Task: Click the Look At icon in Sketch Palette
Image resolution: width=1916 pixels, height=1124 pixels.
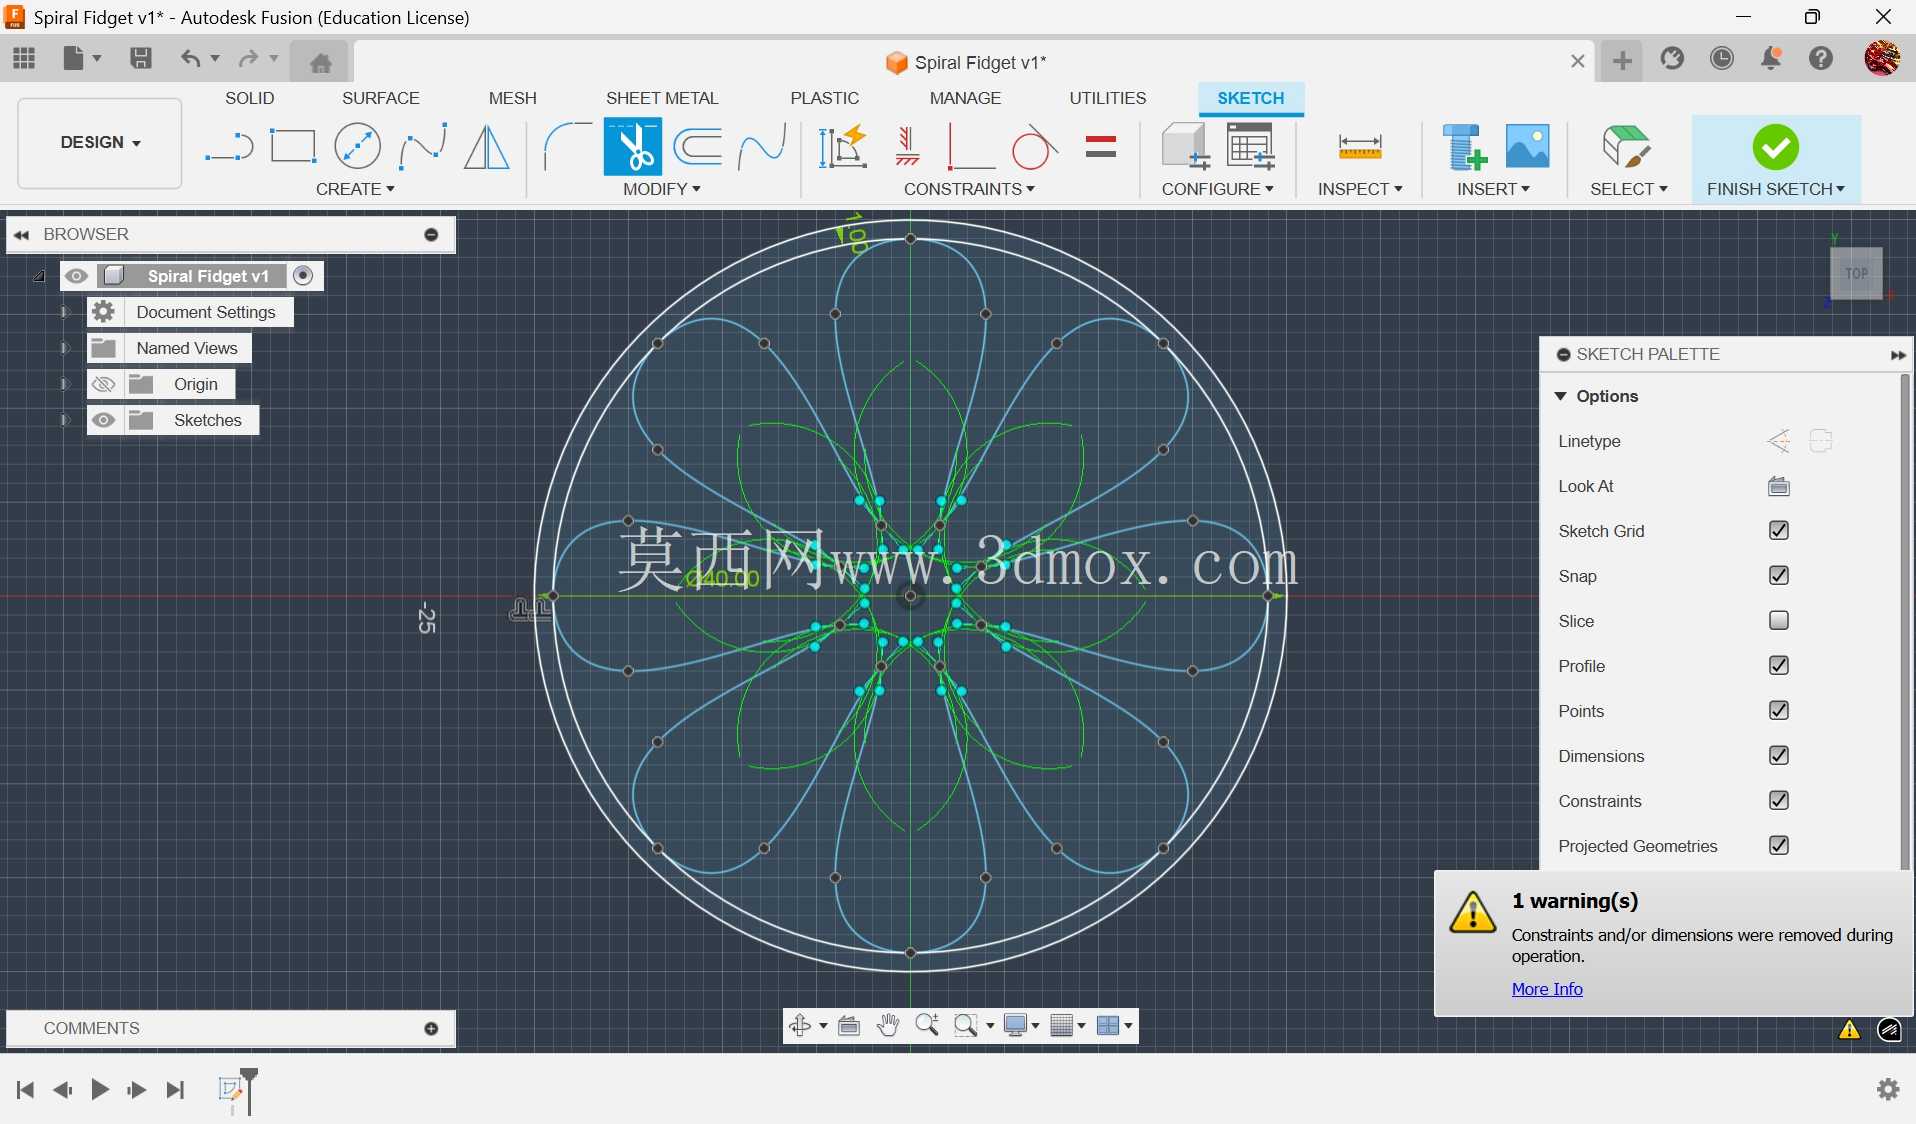Action: click(1779, 486)
